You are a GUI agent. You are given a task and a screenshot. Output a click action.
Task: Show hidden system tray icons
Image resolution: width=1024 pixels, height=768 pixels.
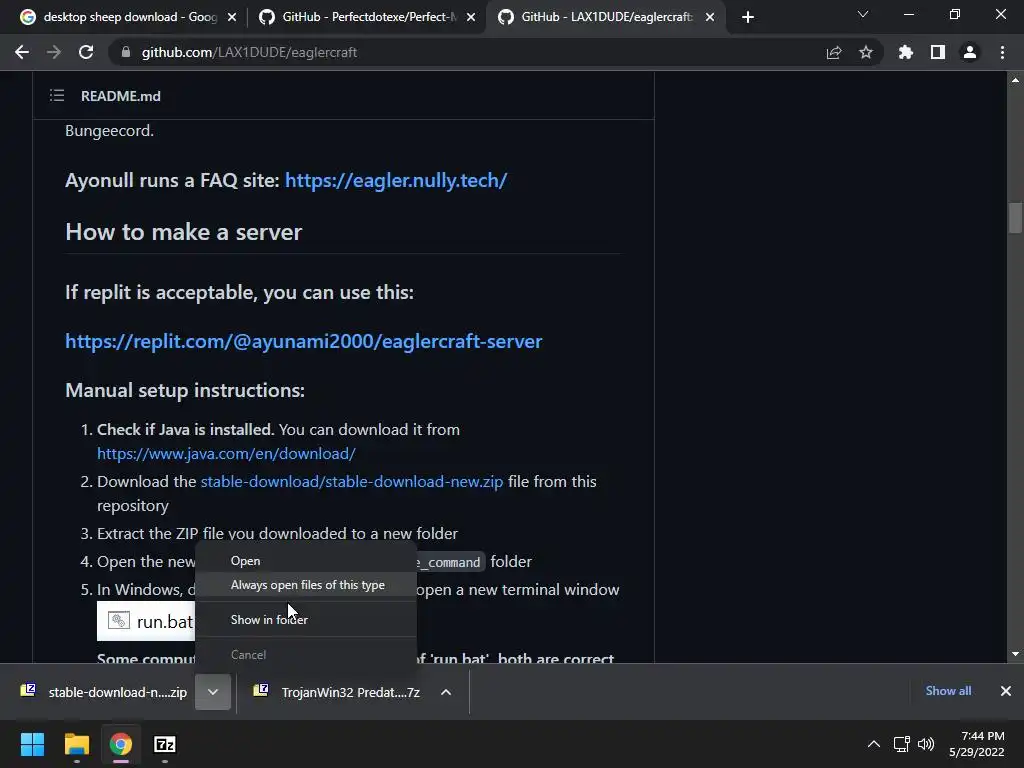pos(874,744)
